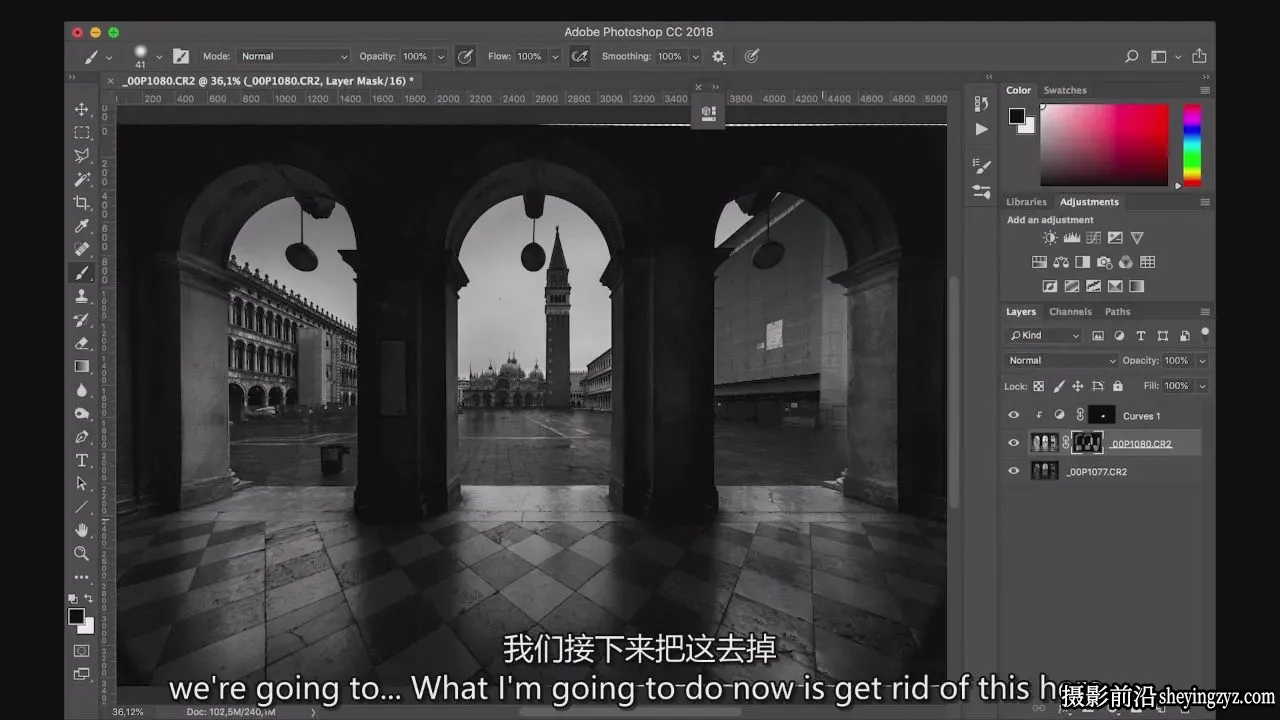Open the layer filter Kind dropdown

pyautogui.click(x=1044, y=335)
